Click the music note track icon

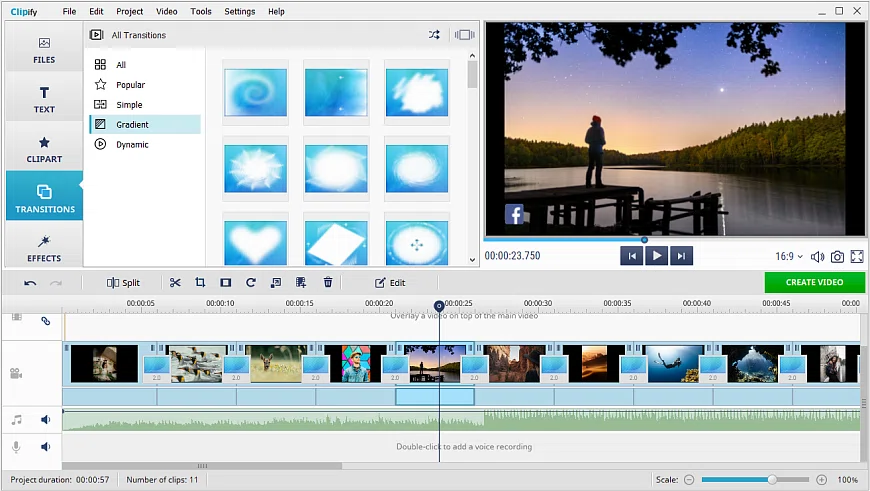(17, 420)
